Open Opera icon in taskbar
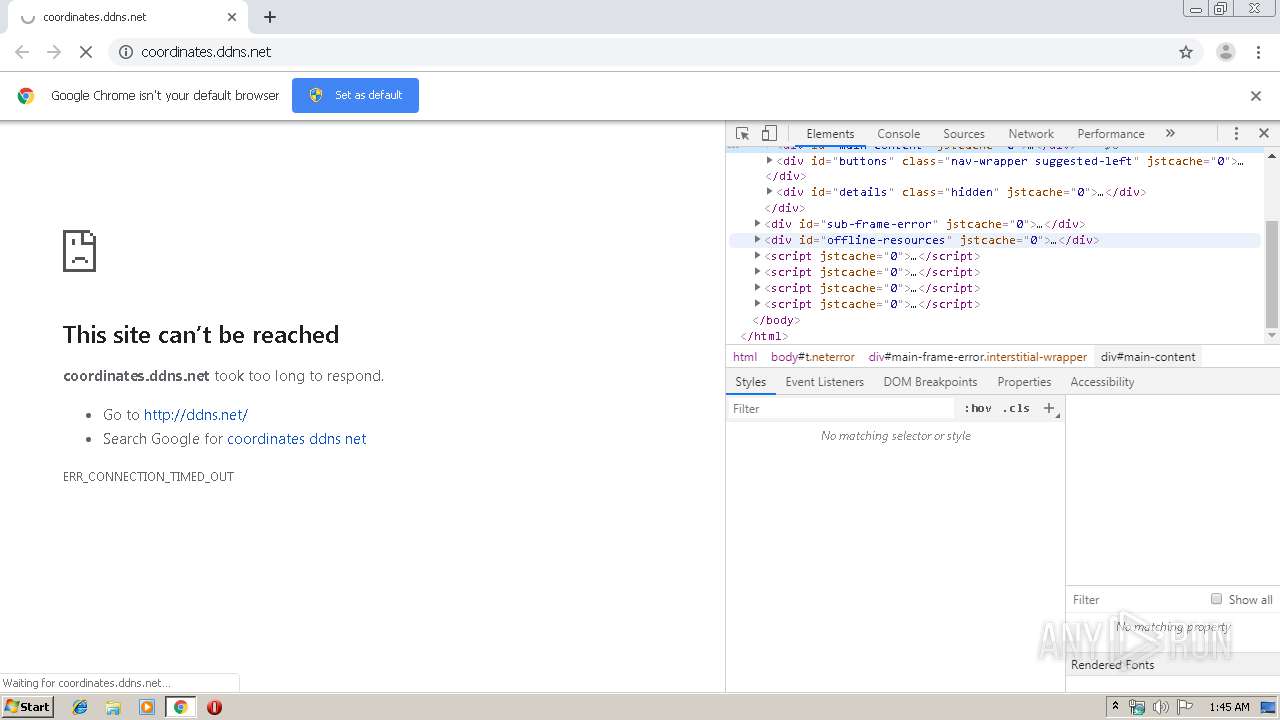The height and width of the screenshot is (720, 1280). pos(214,707)
